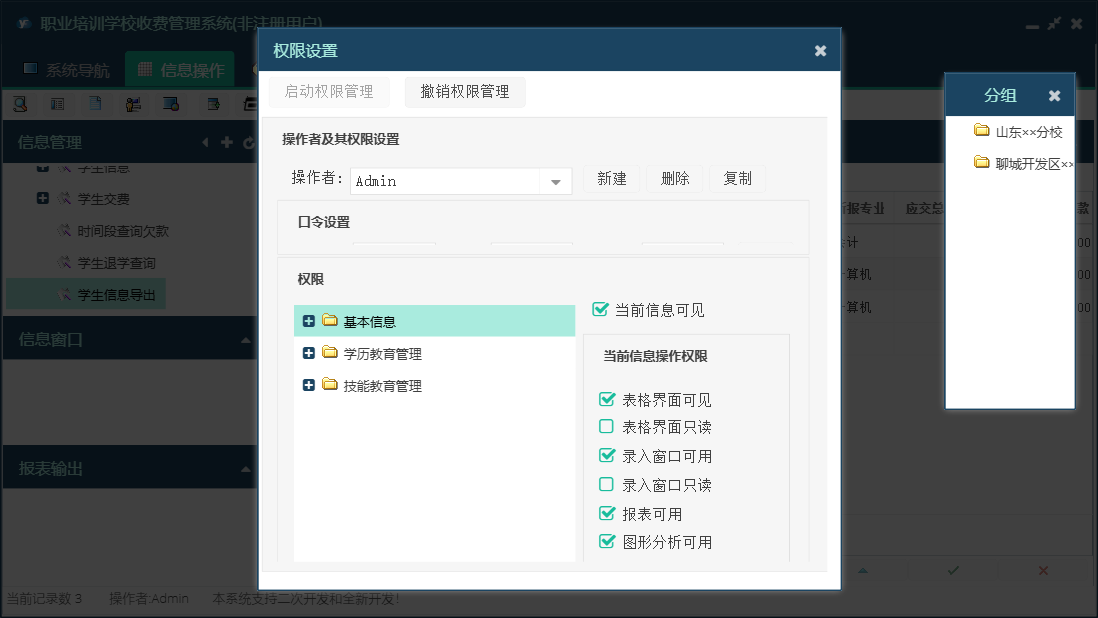Click the 撤销权限管理 button
The height and width of the screenshot is (618, 1098).
(465, 92)
